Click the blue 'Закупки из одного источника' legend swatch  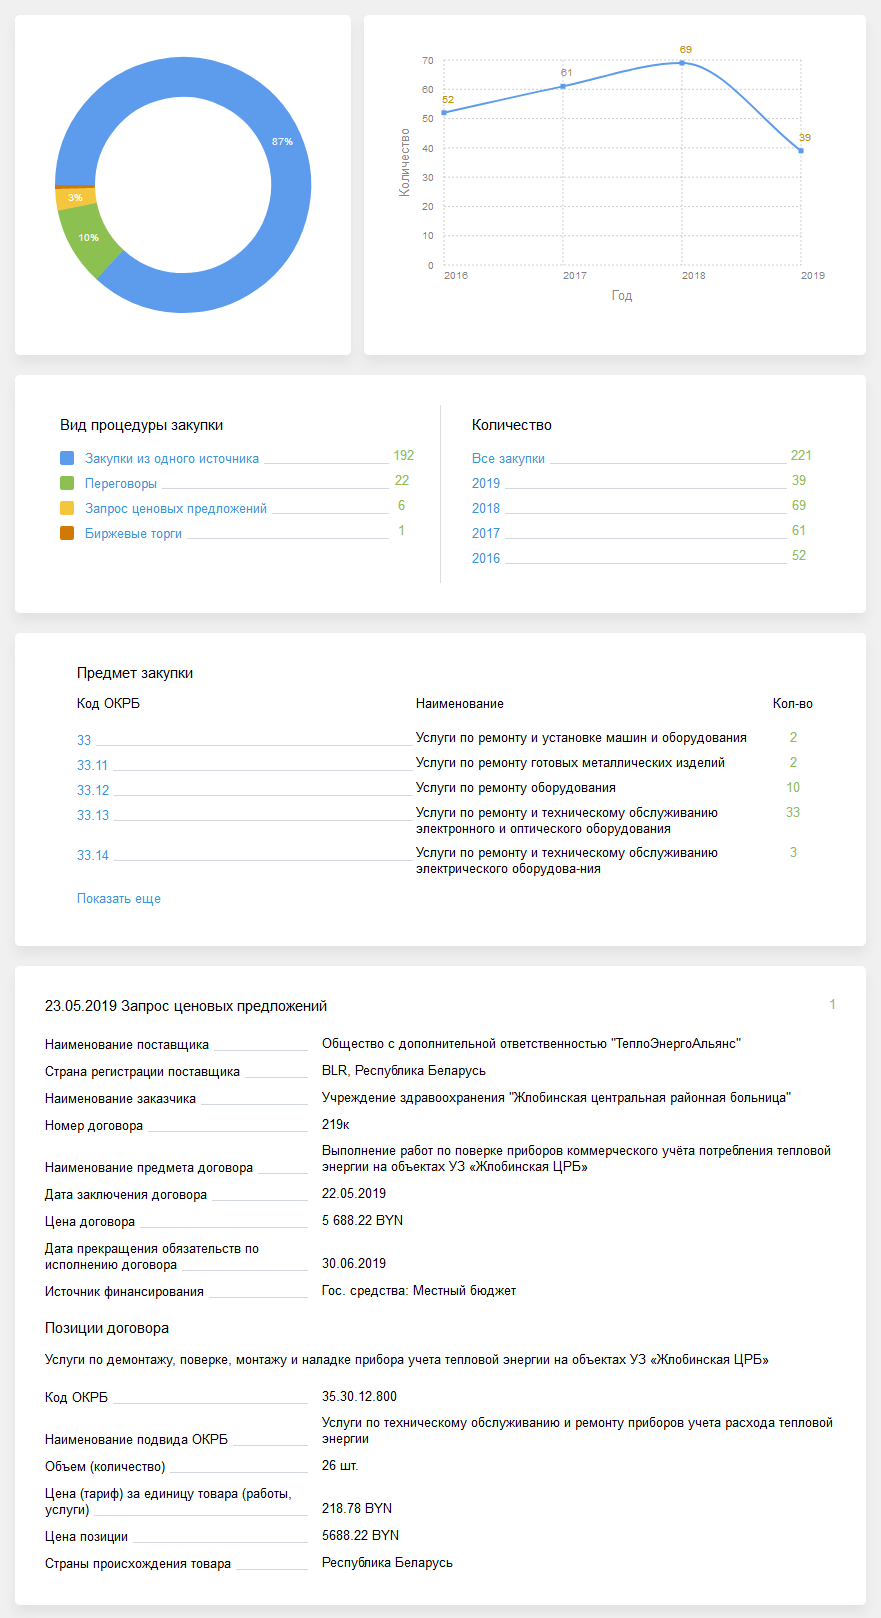(x=67, y=458)
